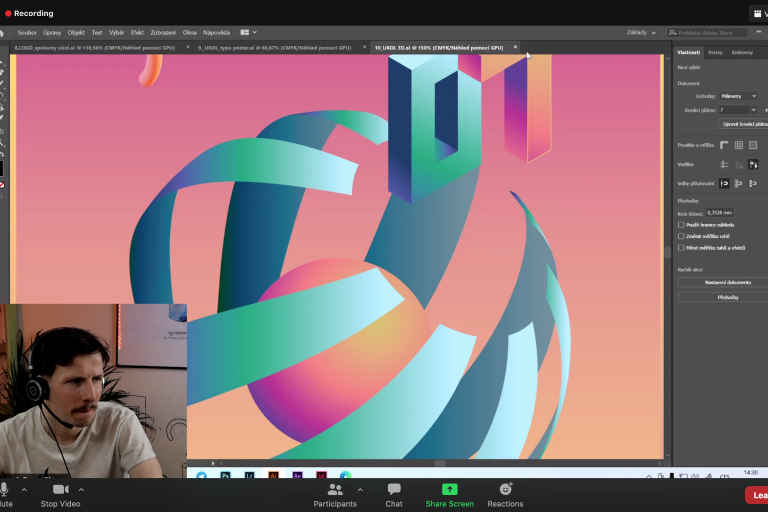Click the Photoshop icon in the taskbar
This screenshot has height=512, width=768.
[227, 476]
